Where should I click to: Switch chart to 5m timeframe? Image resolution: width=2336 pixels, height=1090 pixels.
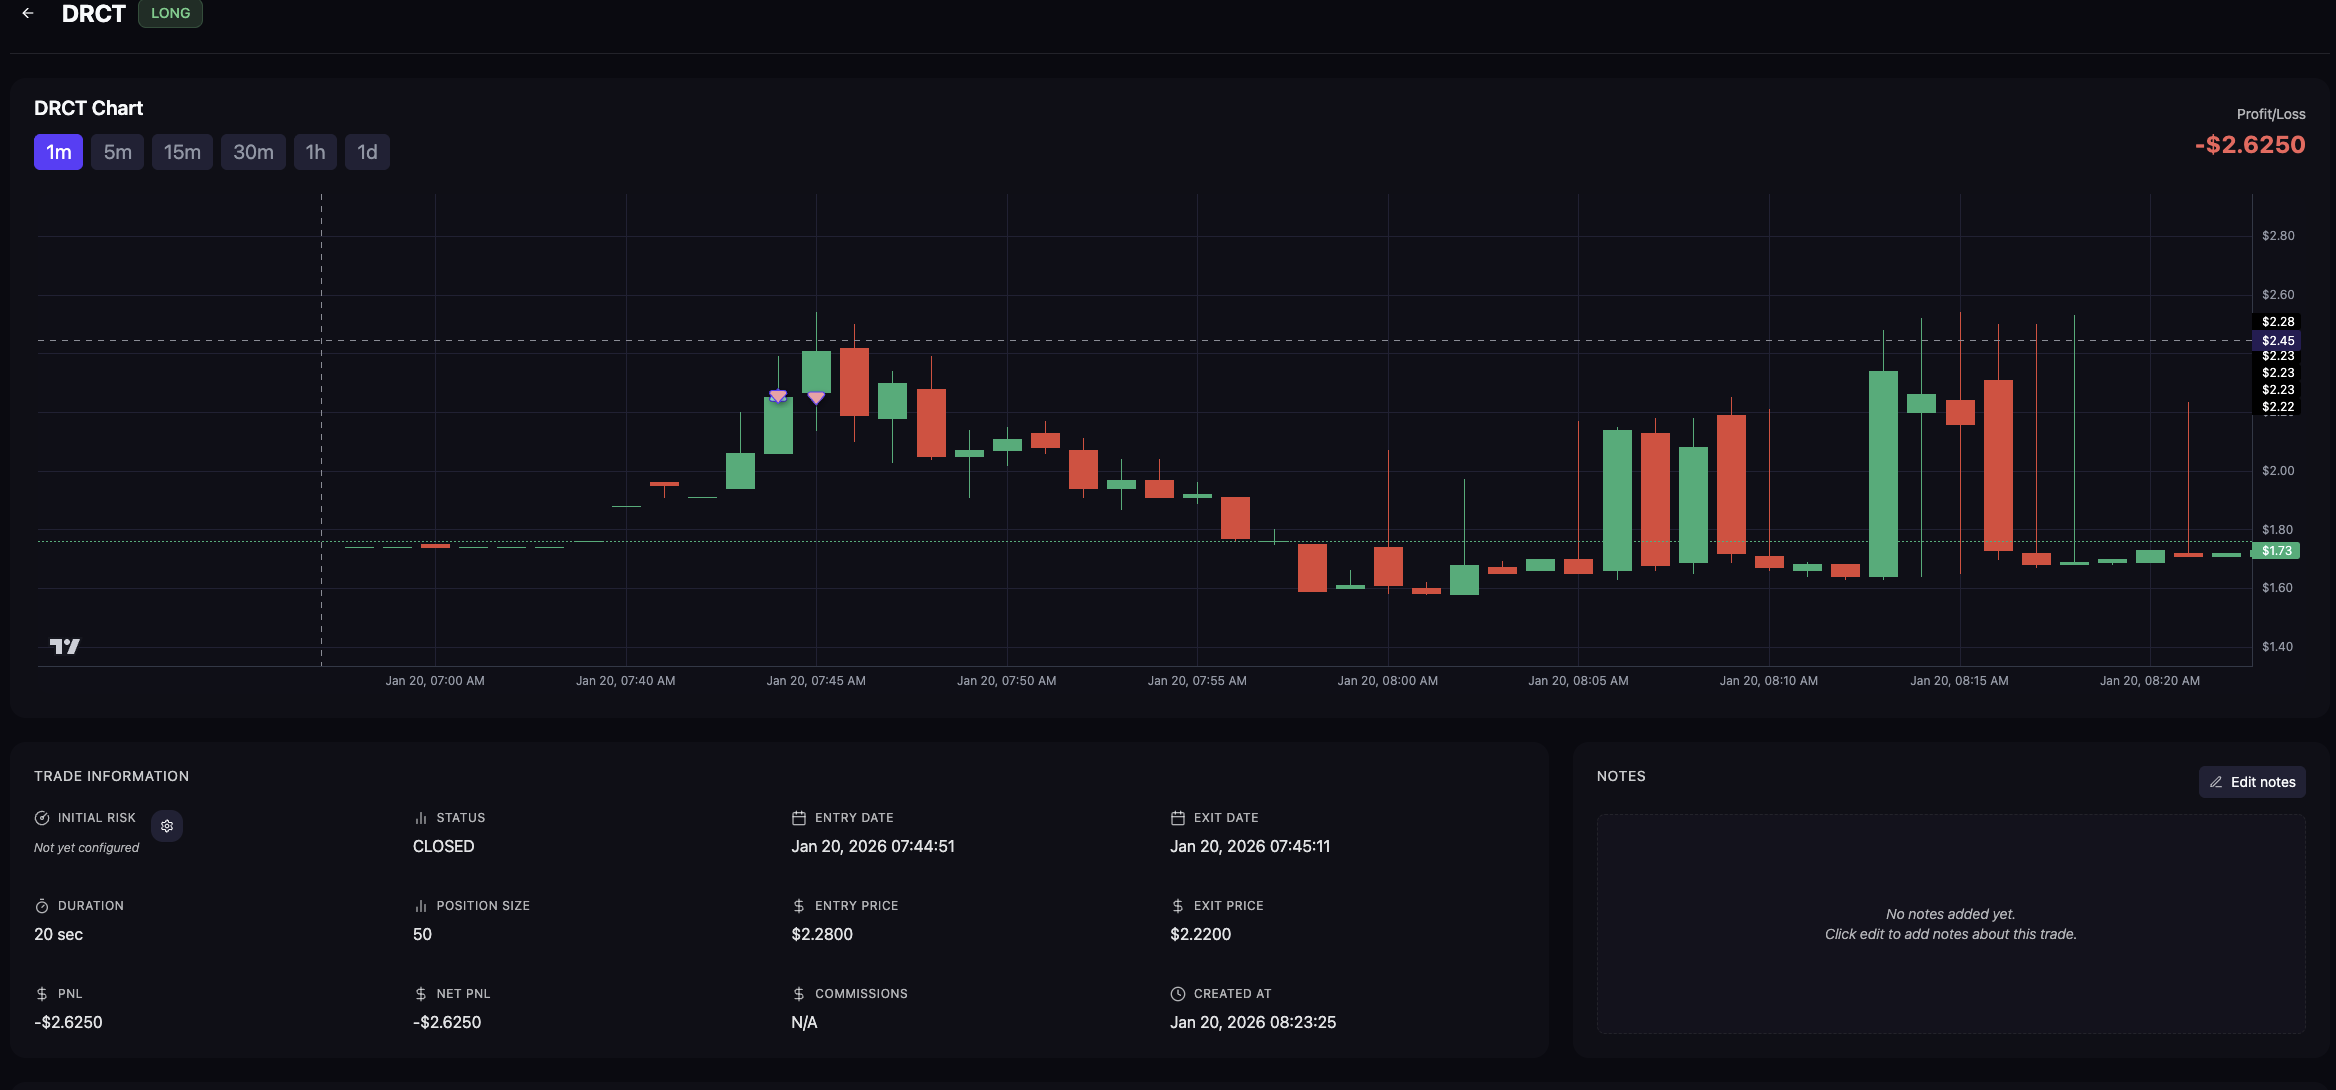tap(117, 152)
